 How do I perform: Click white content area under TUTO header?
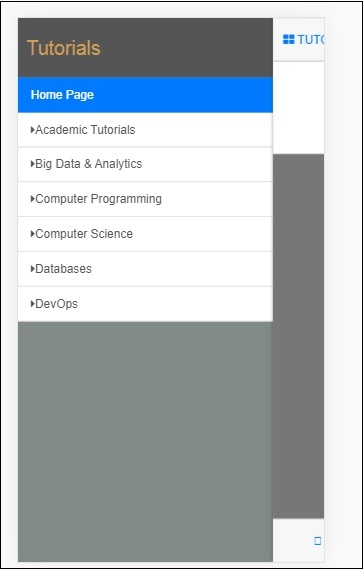coord(298,108)
